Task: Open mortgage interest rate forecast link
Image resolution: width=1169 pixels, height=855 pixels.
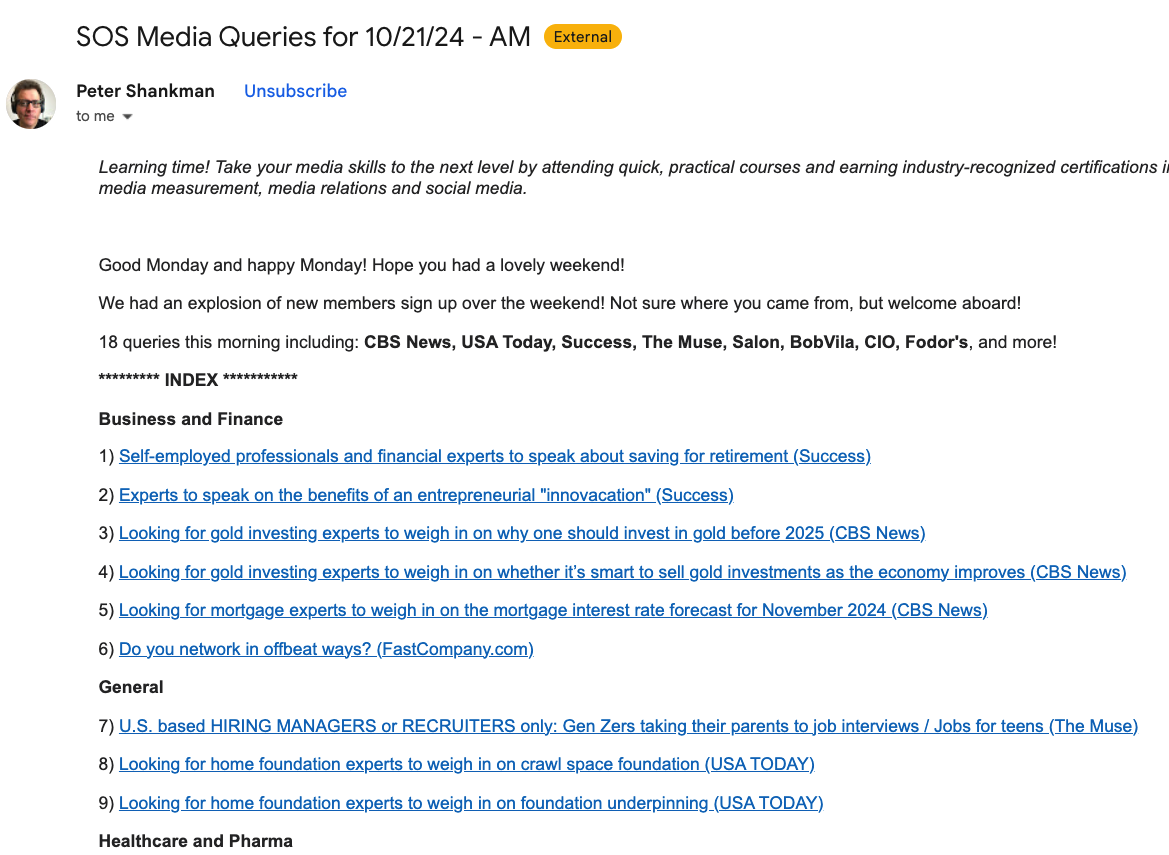Action: (552, 611)
